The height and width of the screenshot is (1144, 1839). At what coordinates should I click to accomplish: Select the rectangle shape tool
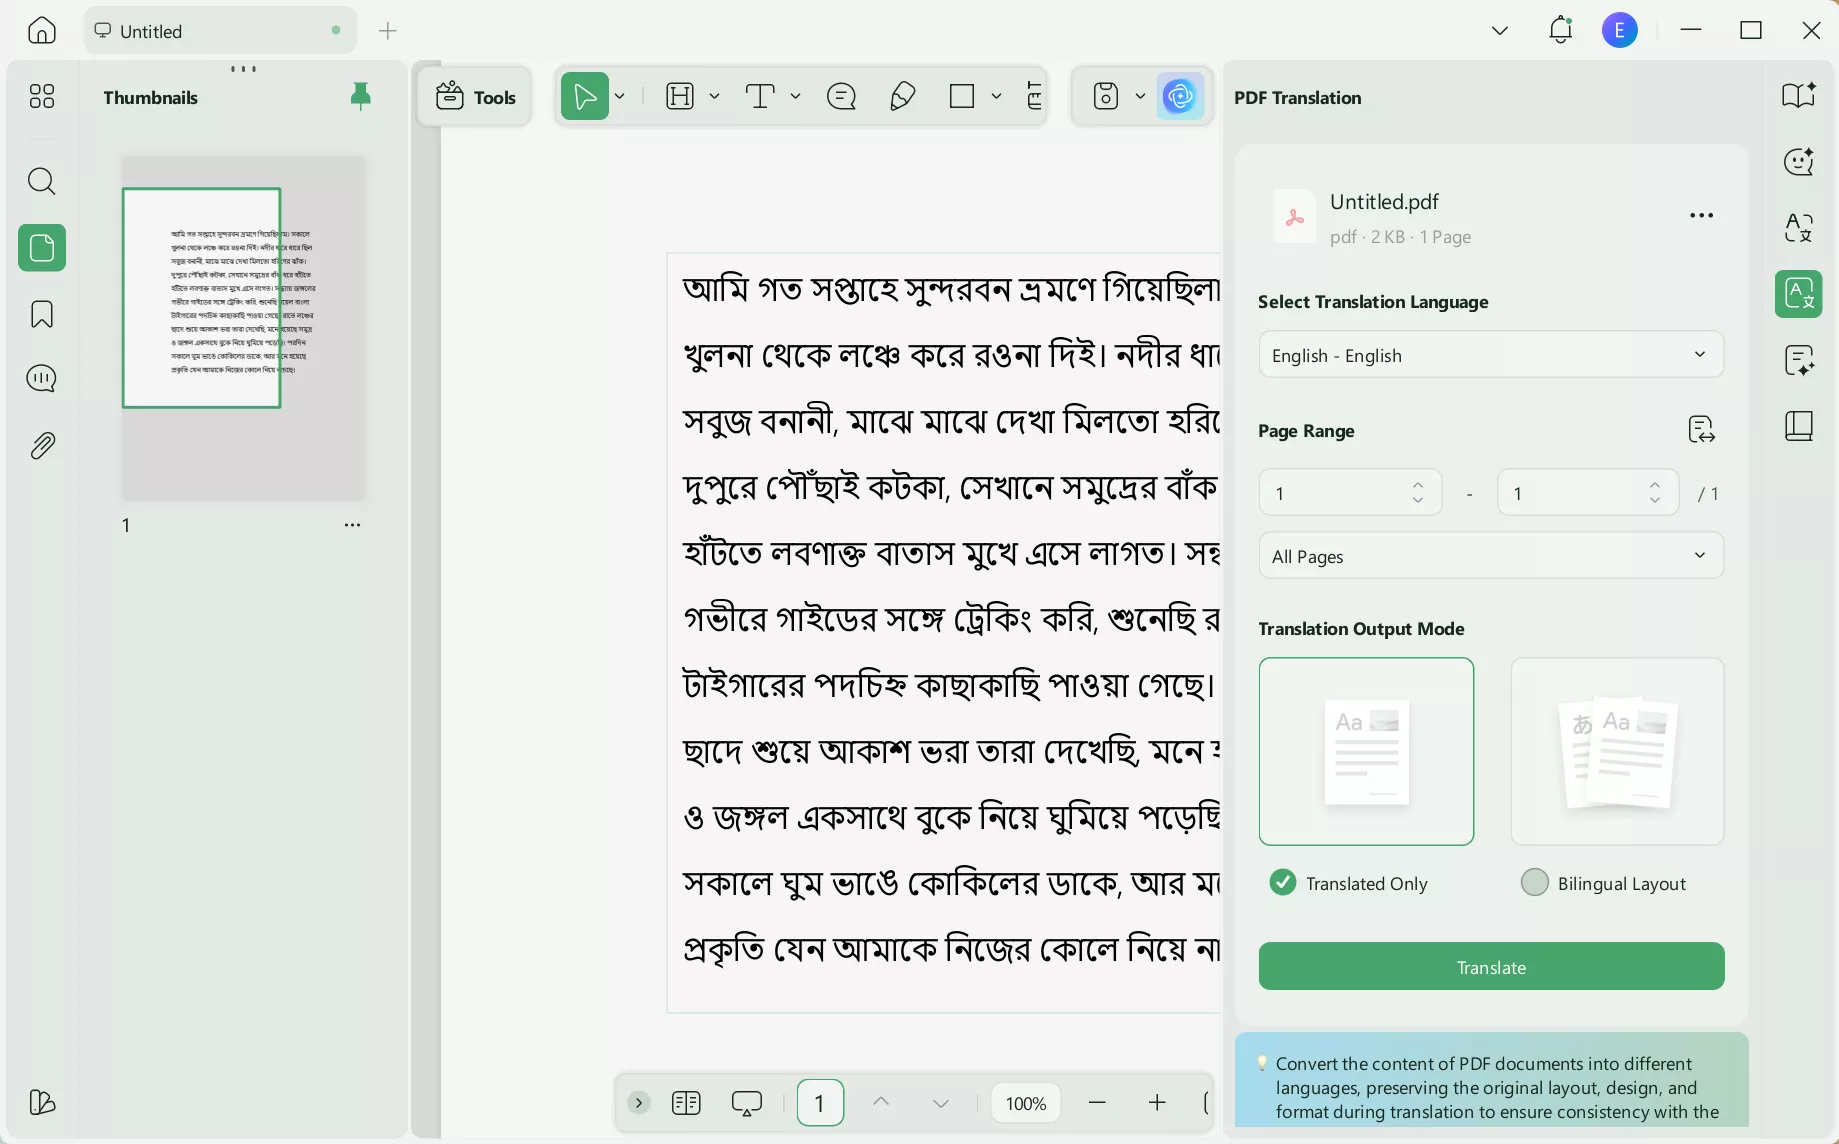pos(963,96)
